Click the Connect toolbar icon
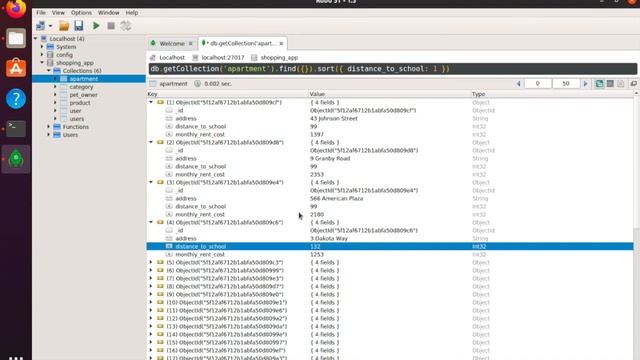Image resolution: width=640 pixels, height=360 pixels. tap(40, 26)
